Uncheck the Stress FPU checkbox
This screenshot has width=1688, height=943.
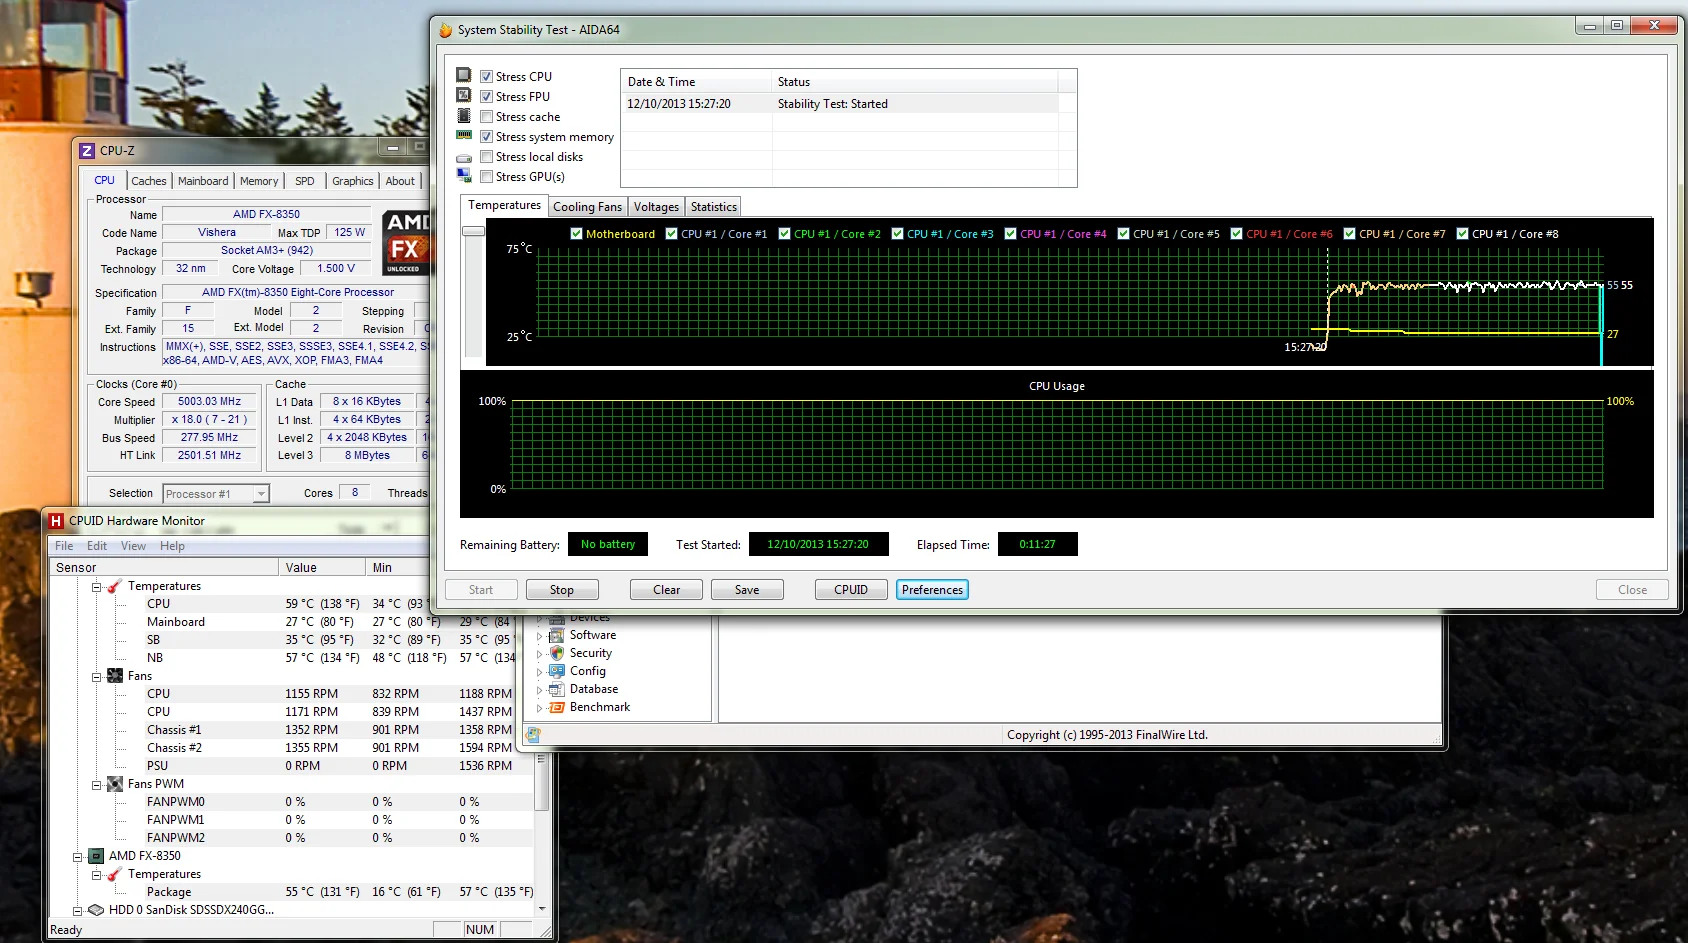click(486, 96)
